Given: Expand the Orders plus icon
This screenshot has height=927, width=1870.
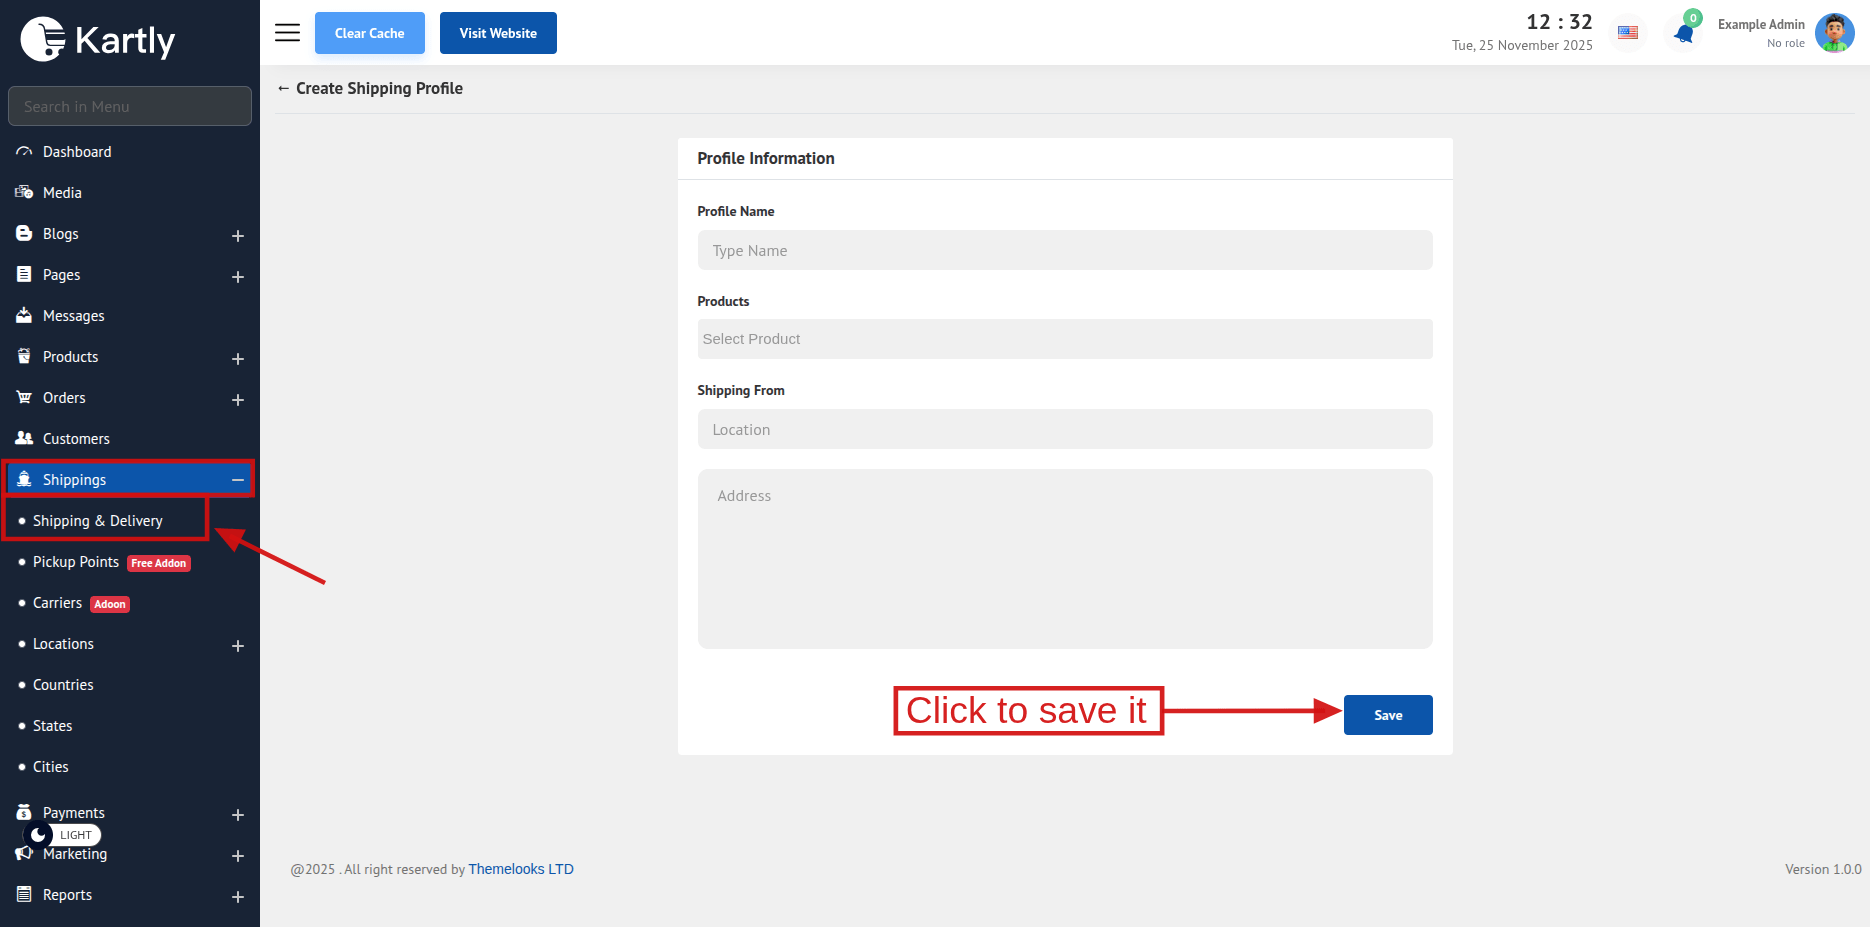Looking at the screenshot, I should pyautogui.click(x=238, y=399).
